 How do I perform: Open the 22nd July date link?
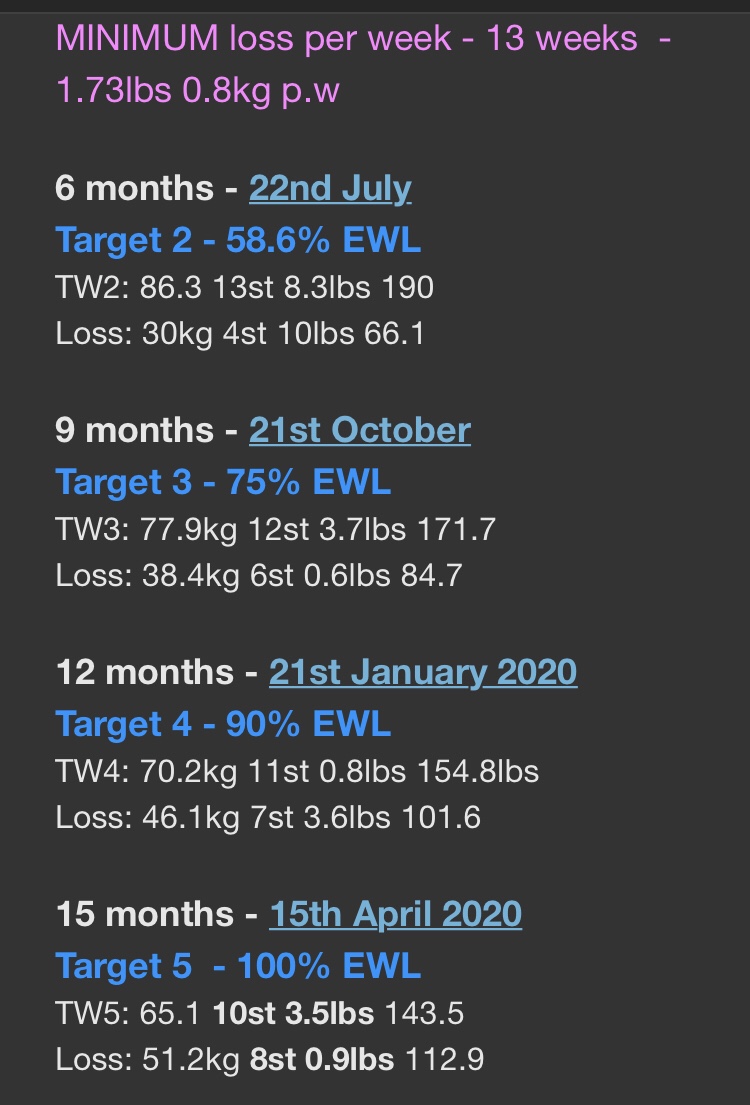pyautogui.click(x=330, y=189)
